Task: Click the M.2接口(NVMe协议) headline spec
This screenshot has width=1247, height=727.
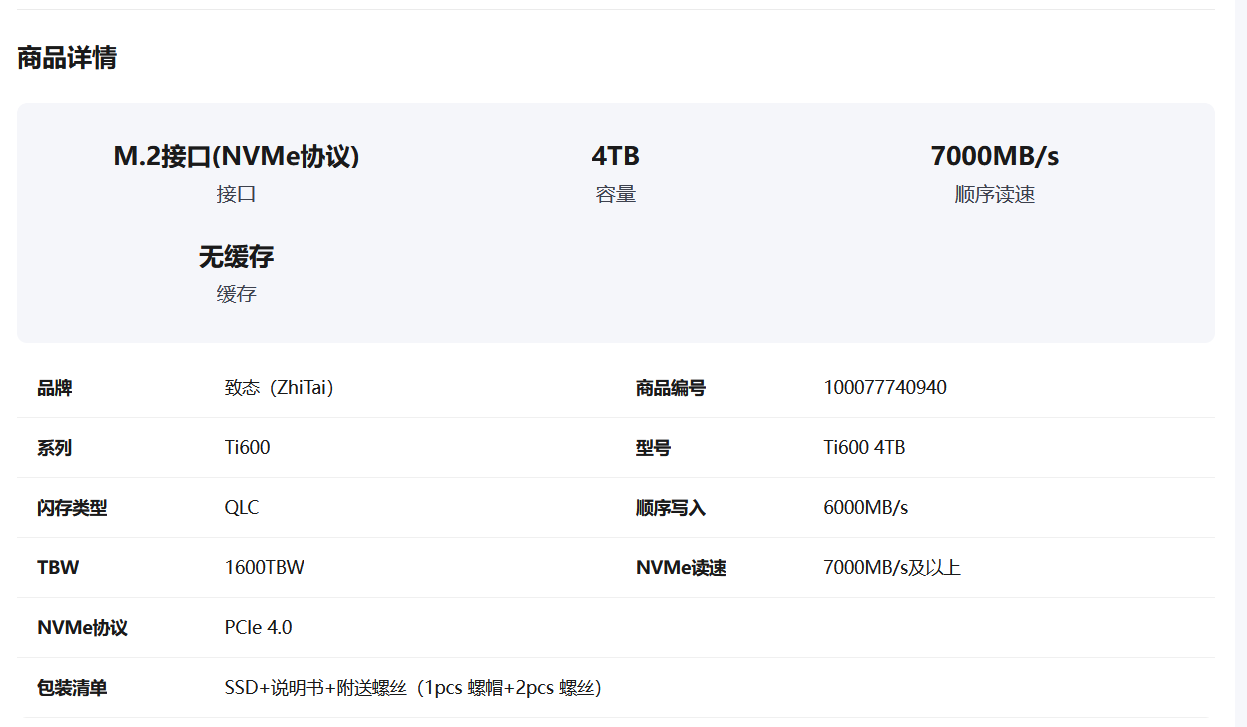Action: 236,156
